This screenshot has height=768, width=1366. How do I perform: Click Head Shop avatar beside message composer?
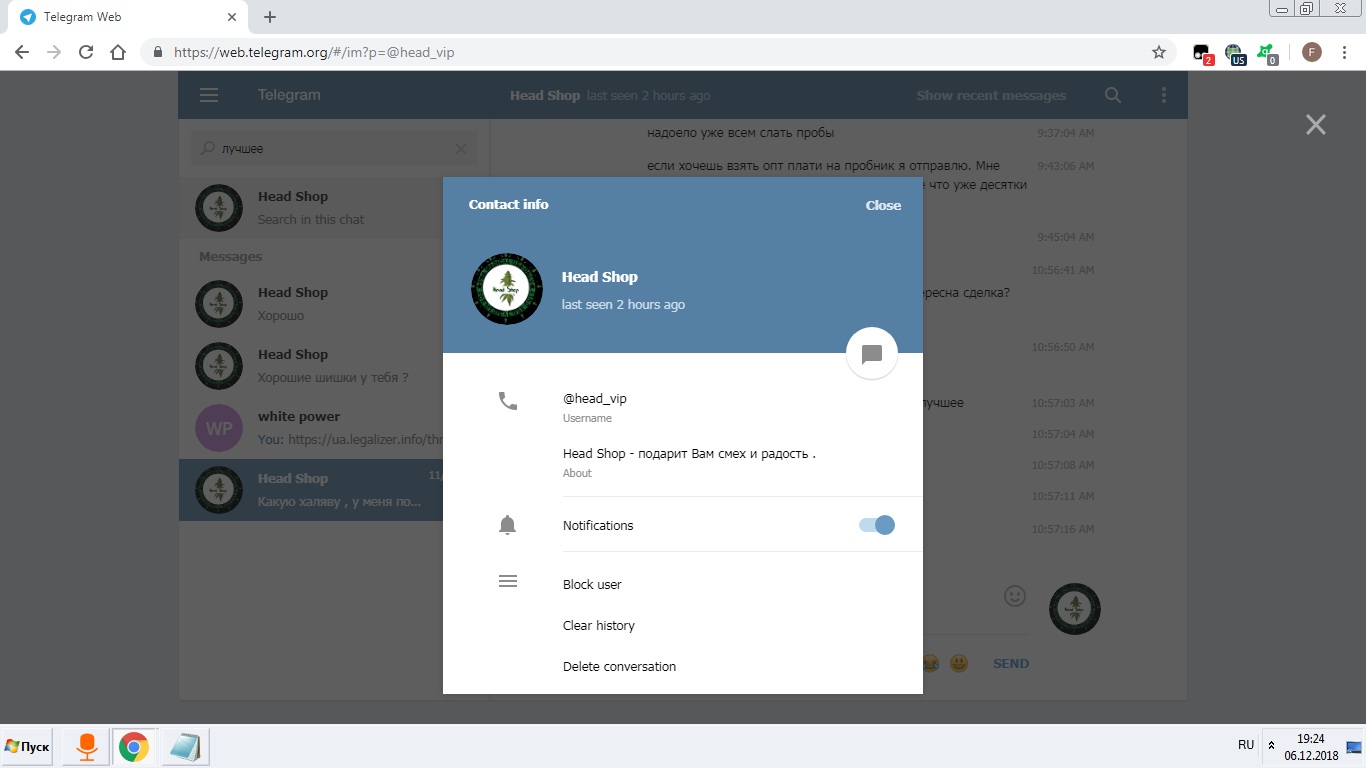(1074, 609)
